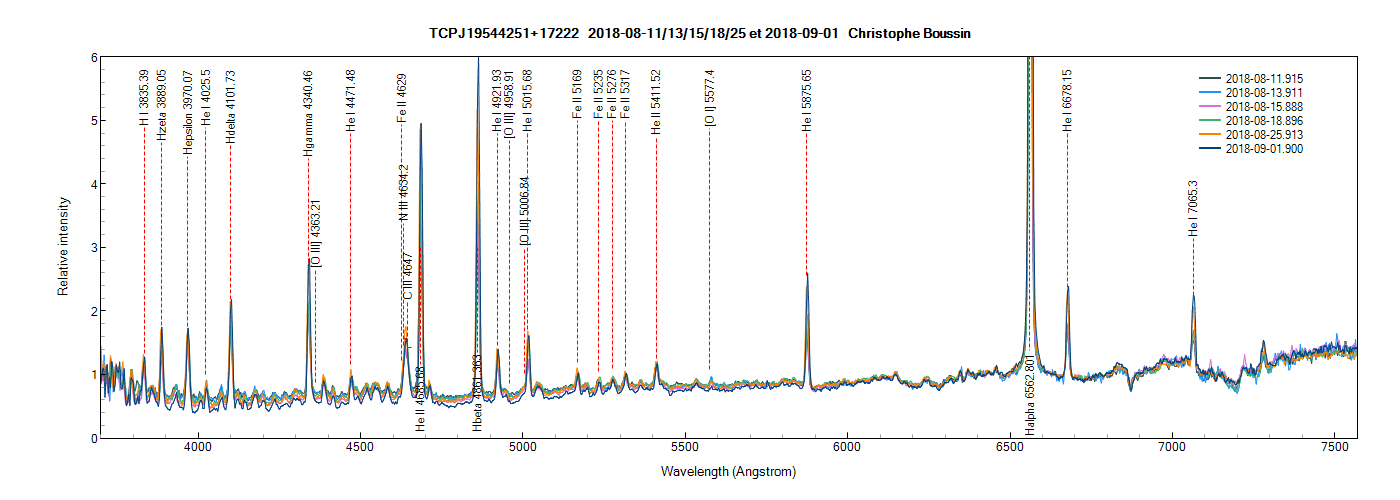Click the Fe II 5169 line label

point(577,95)
